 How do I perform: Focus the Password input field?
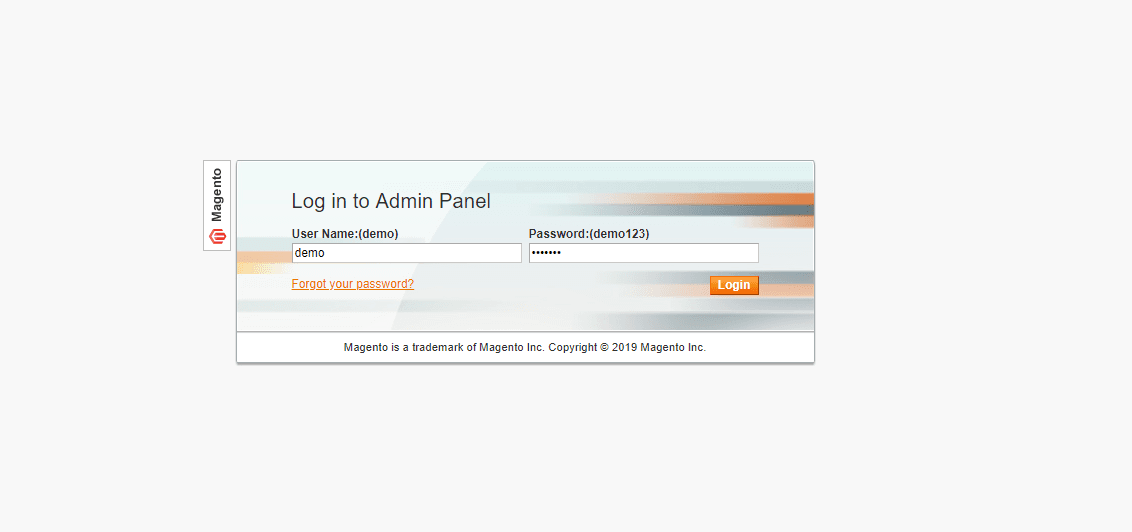(x=643, y=253)
